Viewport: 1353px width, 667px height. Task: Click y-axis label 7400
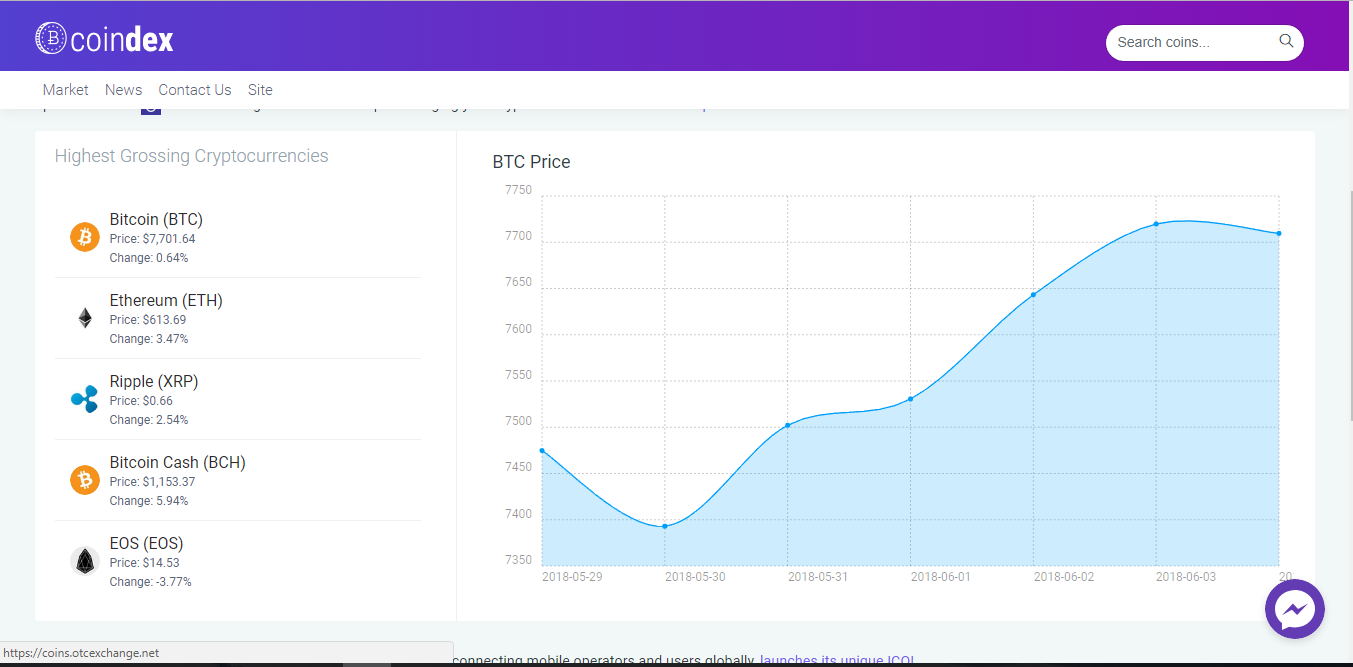[x=519, y=514]
